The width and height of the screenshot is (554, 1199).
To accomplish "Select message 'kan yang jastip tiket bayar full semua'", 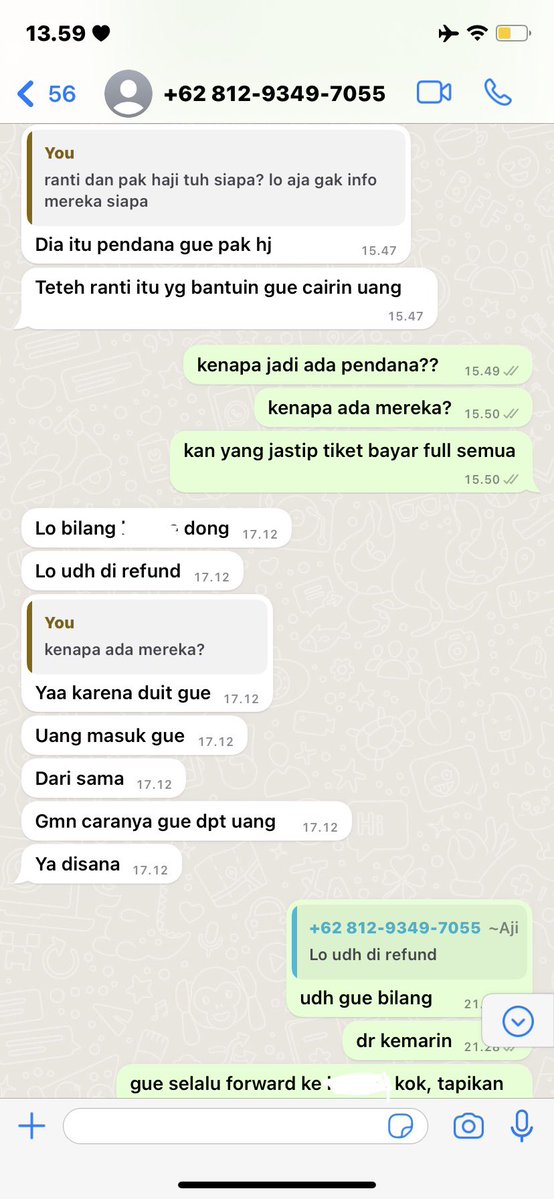I will [x=350, y=461].
